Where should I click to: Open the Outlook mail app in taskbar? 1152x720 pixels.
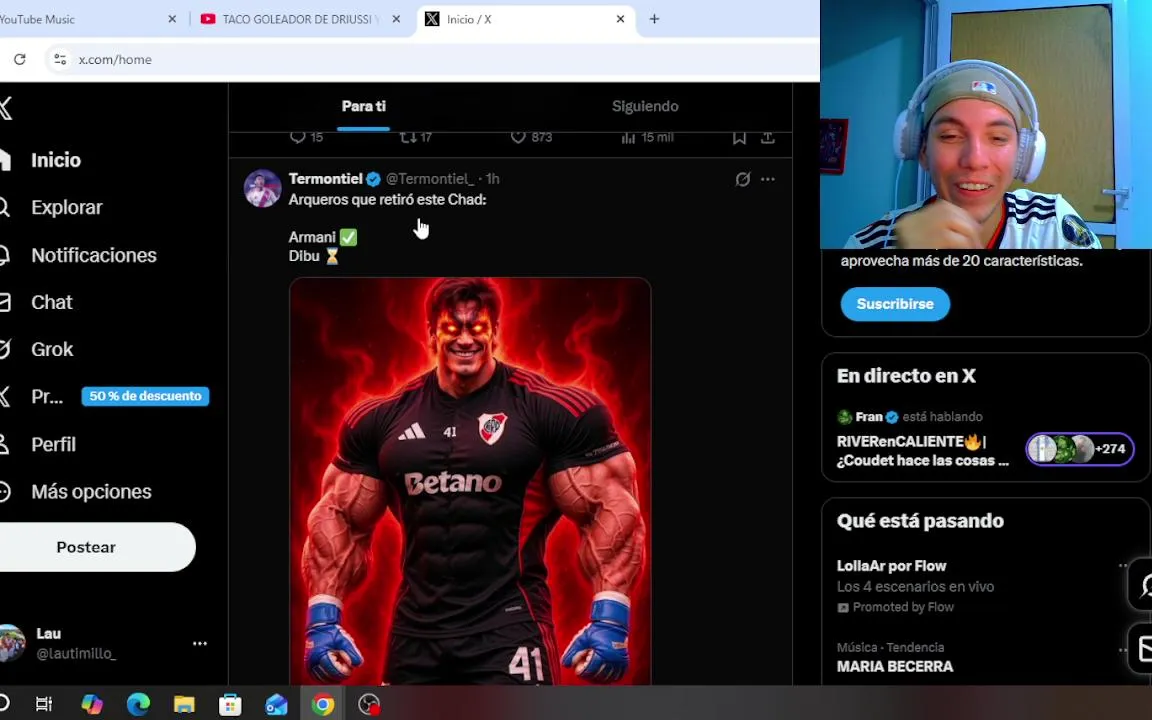pyautogui.click(x=276, y=704)
